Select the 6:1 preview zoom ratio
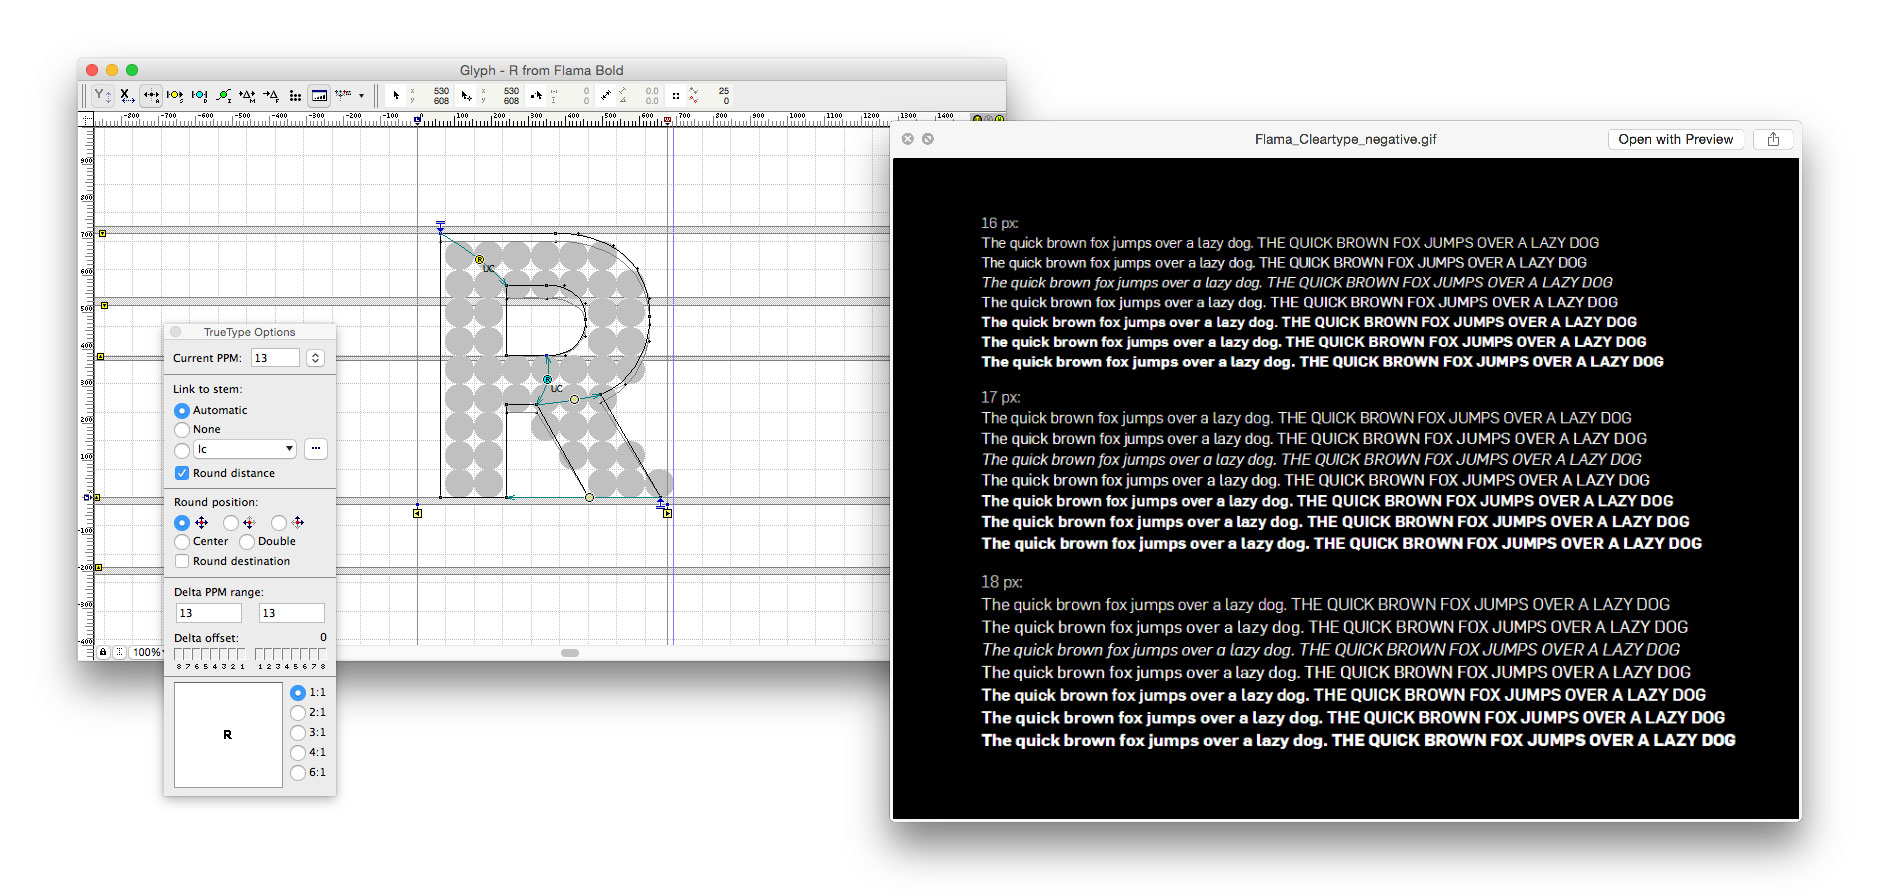The image size is (1880, 894). 298,772
